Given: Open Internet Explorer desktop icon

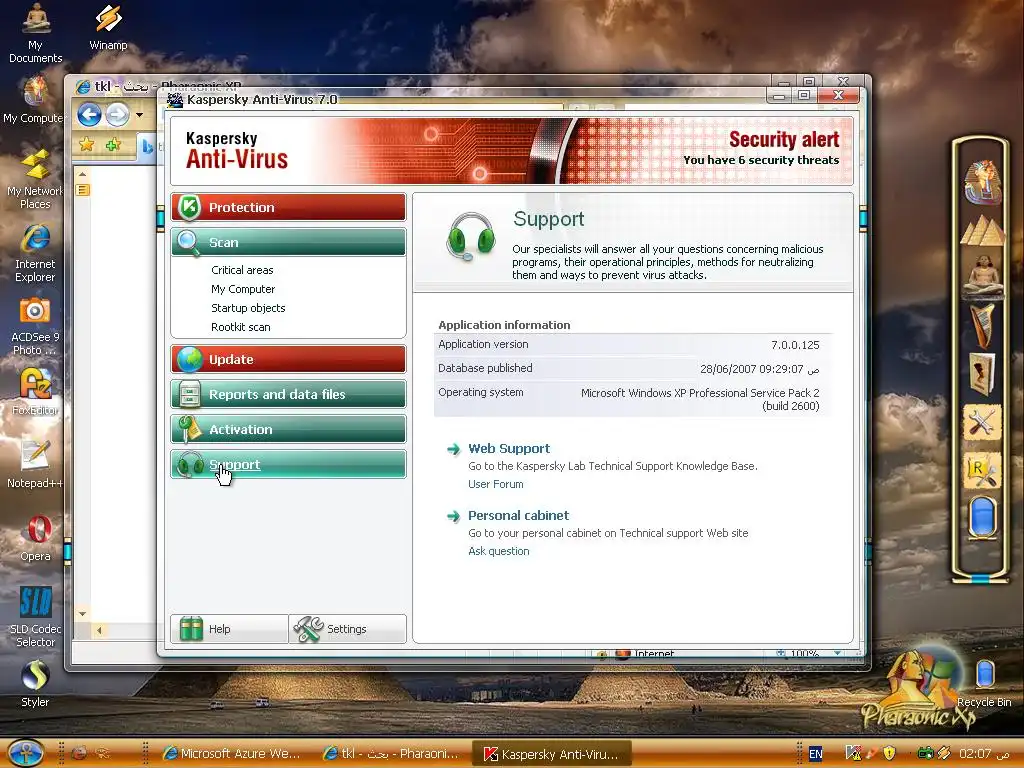Looking at the screenshot, I should pyautogui.click(x=35, y=253).
